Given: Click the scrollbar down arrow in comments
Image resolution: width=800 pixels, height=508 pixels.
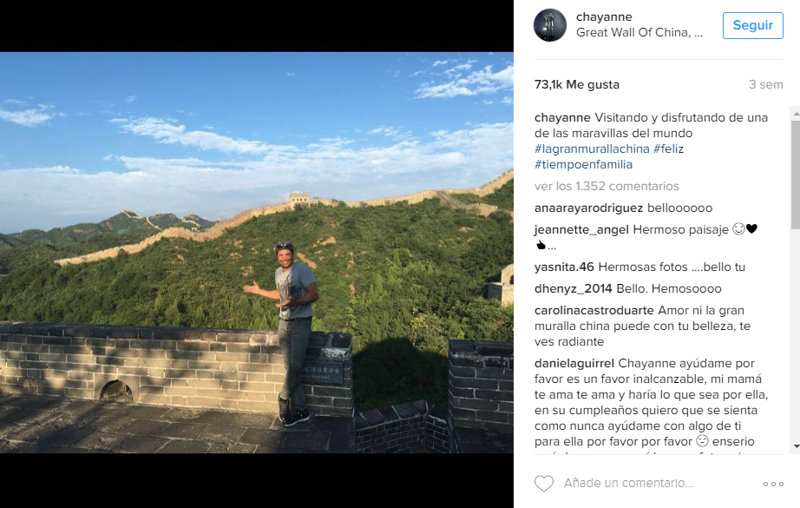Looking at the screenshot, I should pyautogui.click(x=796, y=446).
